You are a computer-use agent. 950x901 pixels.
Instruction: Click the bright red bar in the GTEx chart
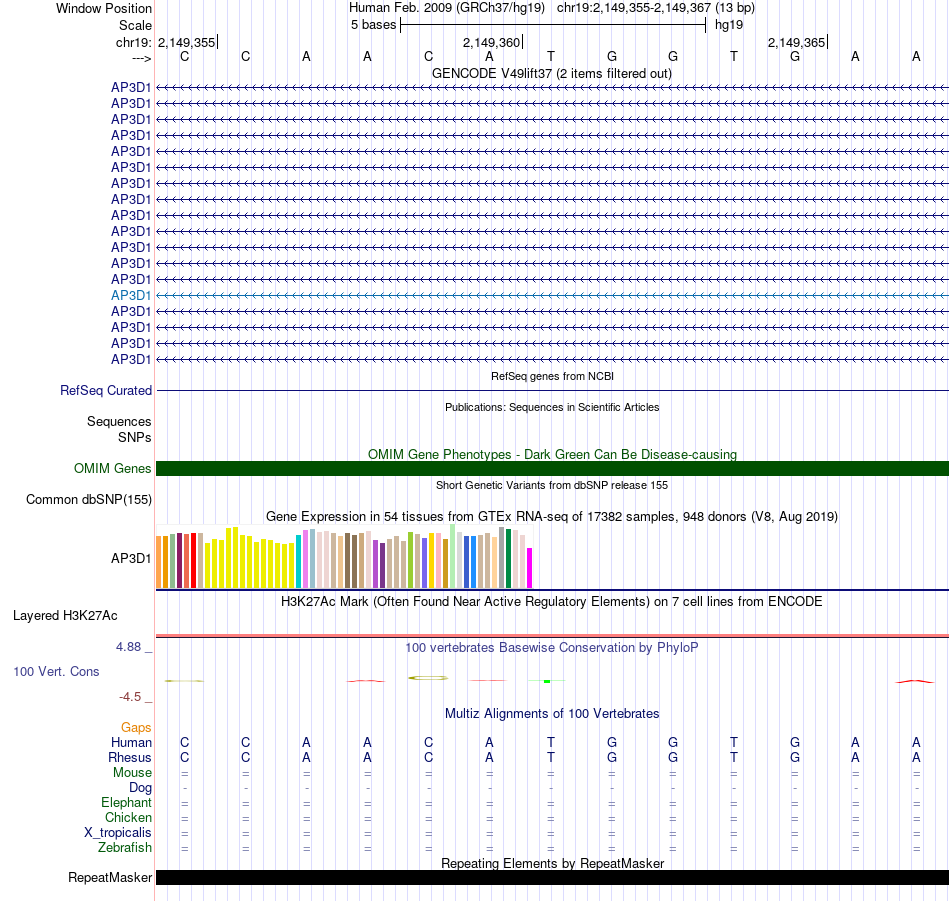193,560
